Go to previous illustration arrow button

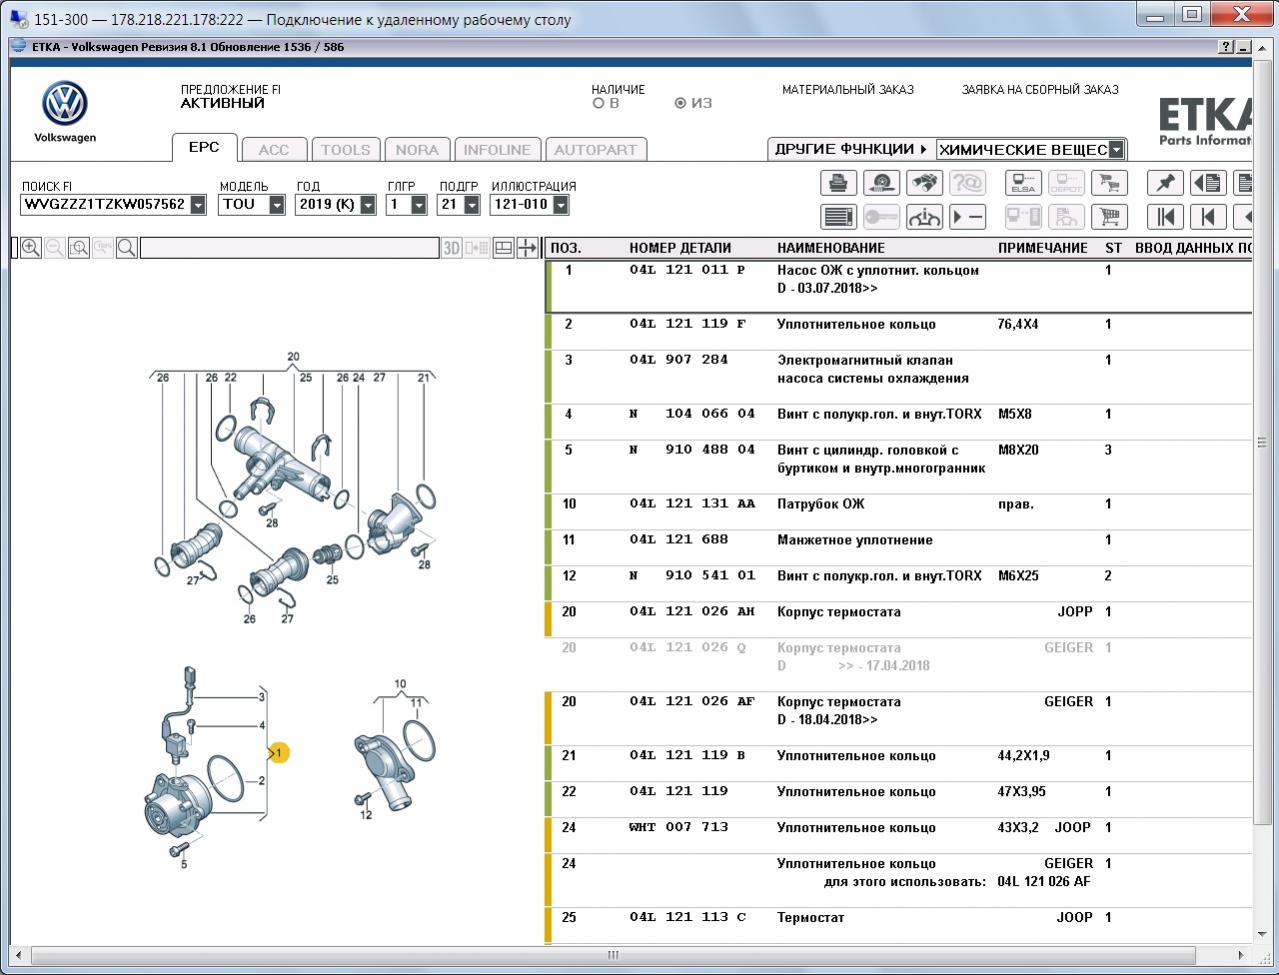[1208, 216]
